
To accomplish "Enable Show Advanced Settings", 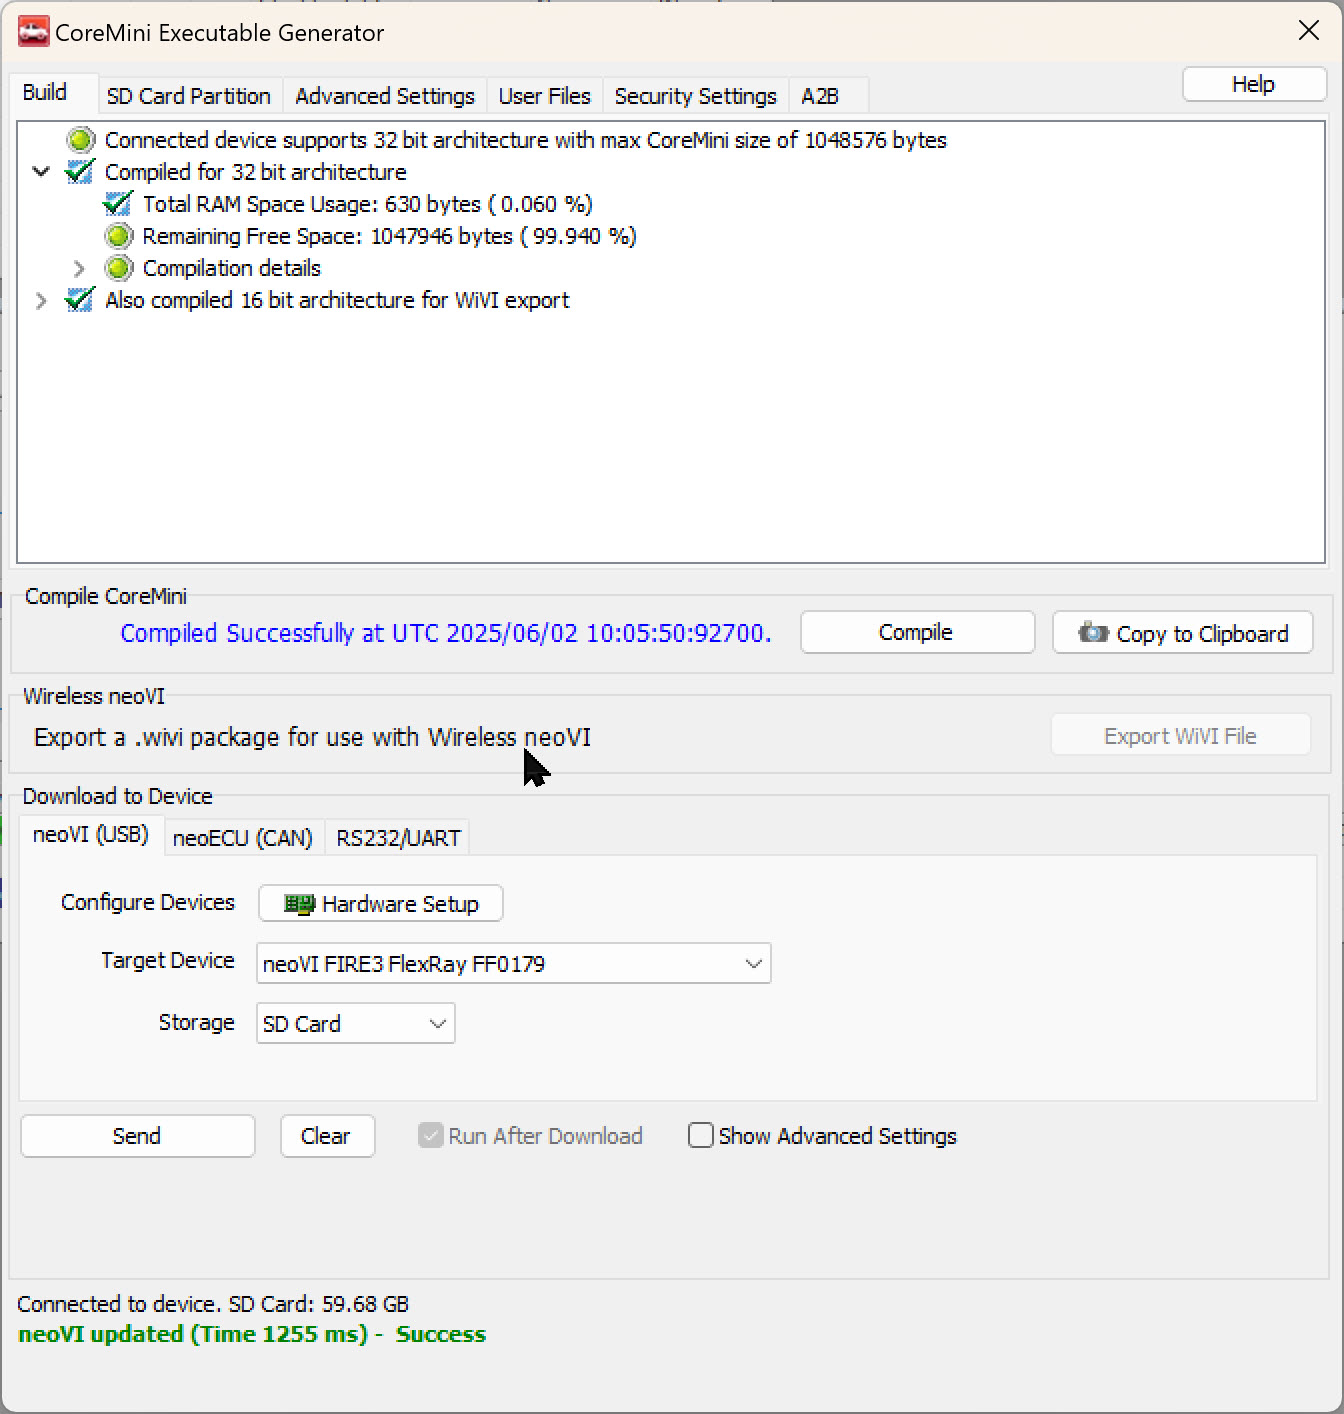I will point(701,1136).
